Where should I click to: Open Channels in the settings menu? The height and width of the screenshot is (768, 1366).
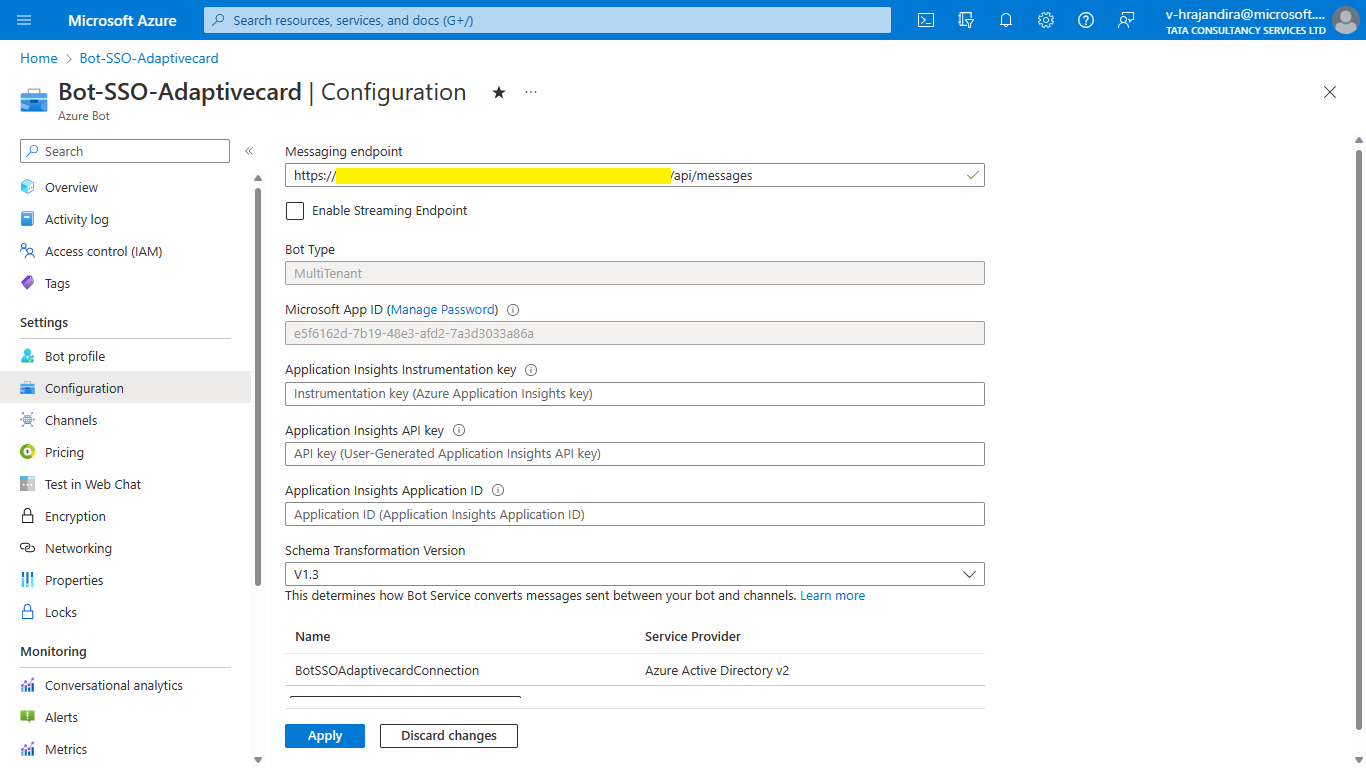click(71, 420)
